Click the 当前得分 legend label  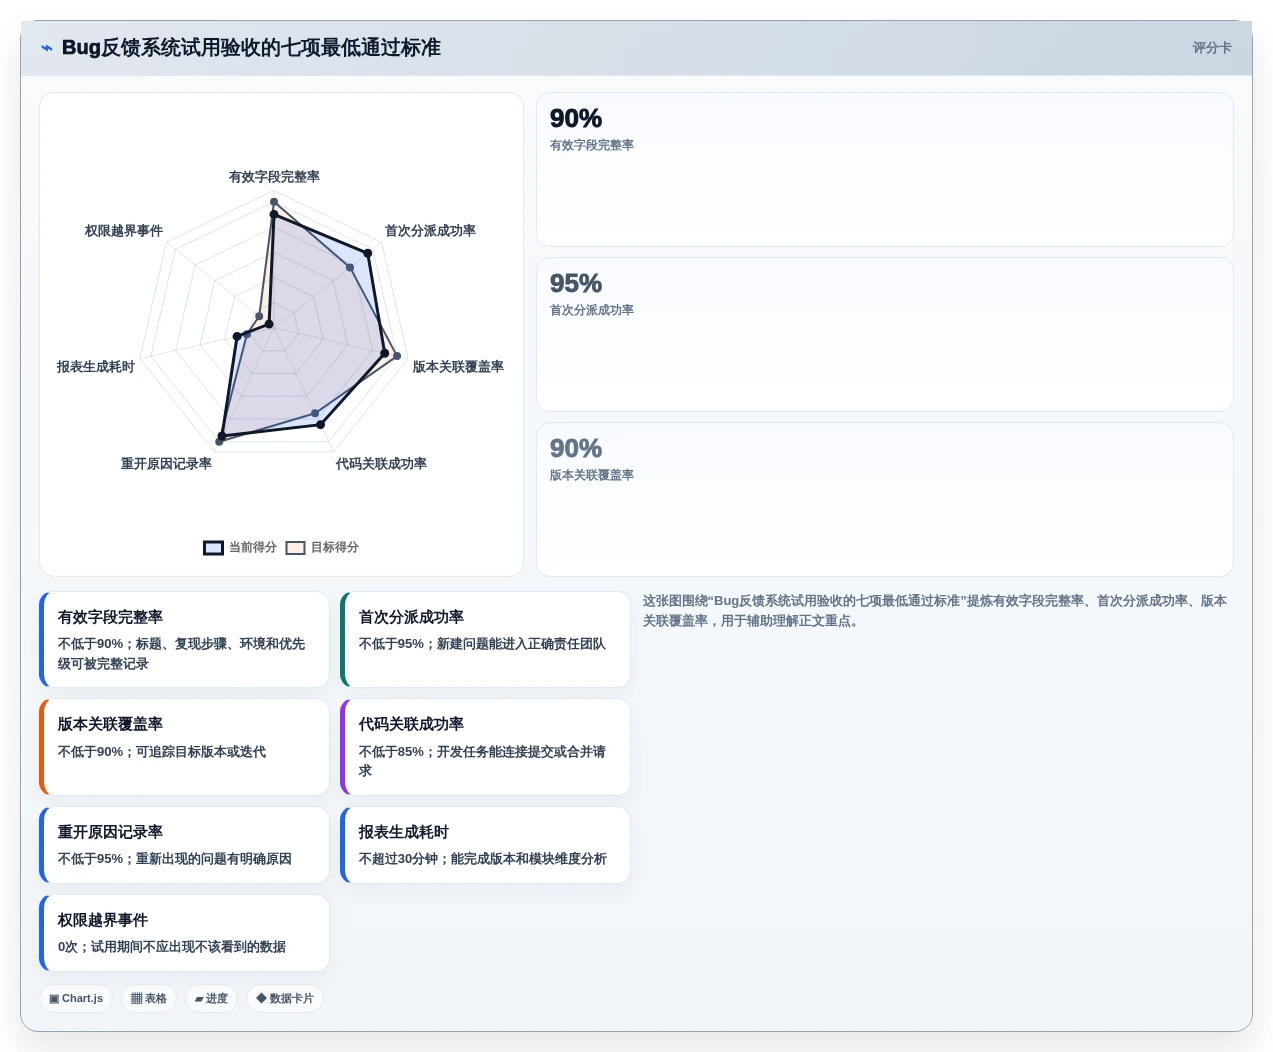(x=252, y=548)
